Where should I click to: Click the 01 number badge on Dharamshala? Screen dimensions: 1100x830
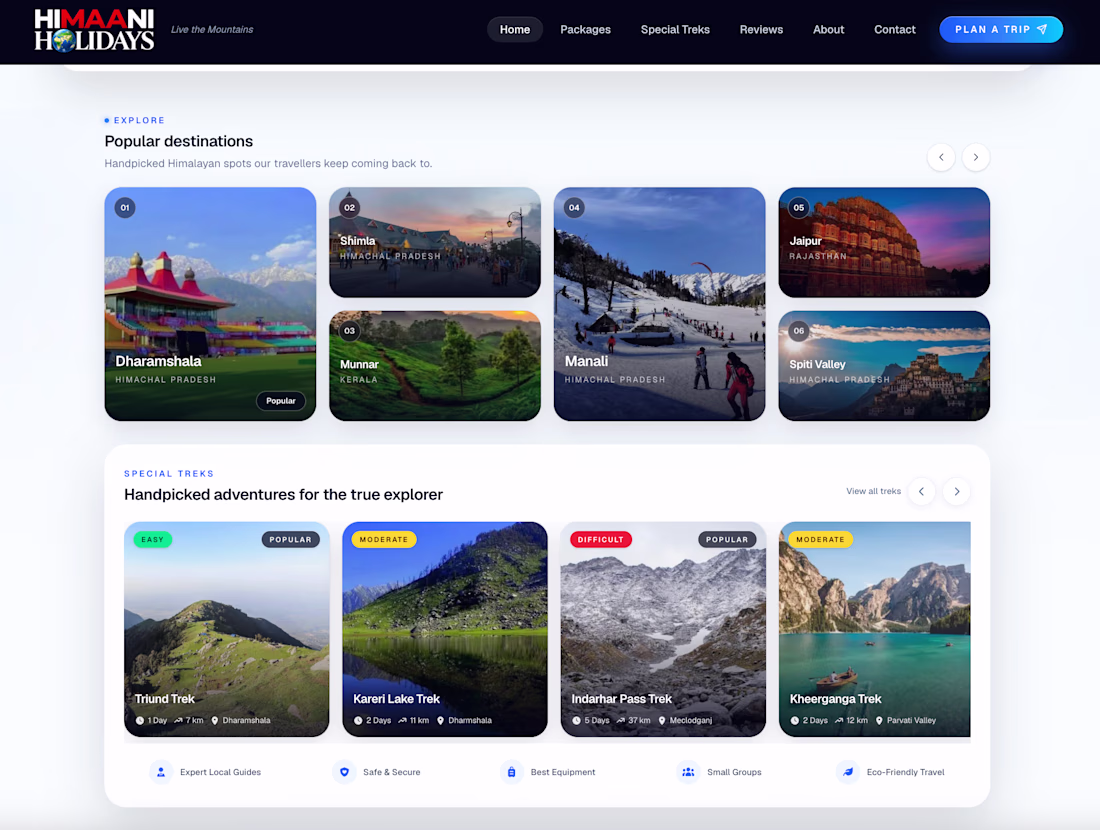pyautogui.click(x=125, y=208)
